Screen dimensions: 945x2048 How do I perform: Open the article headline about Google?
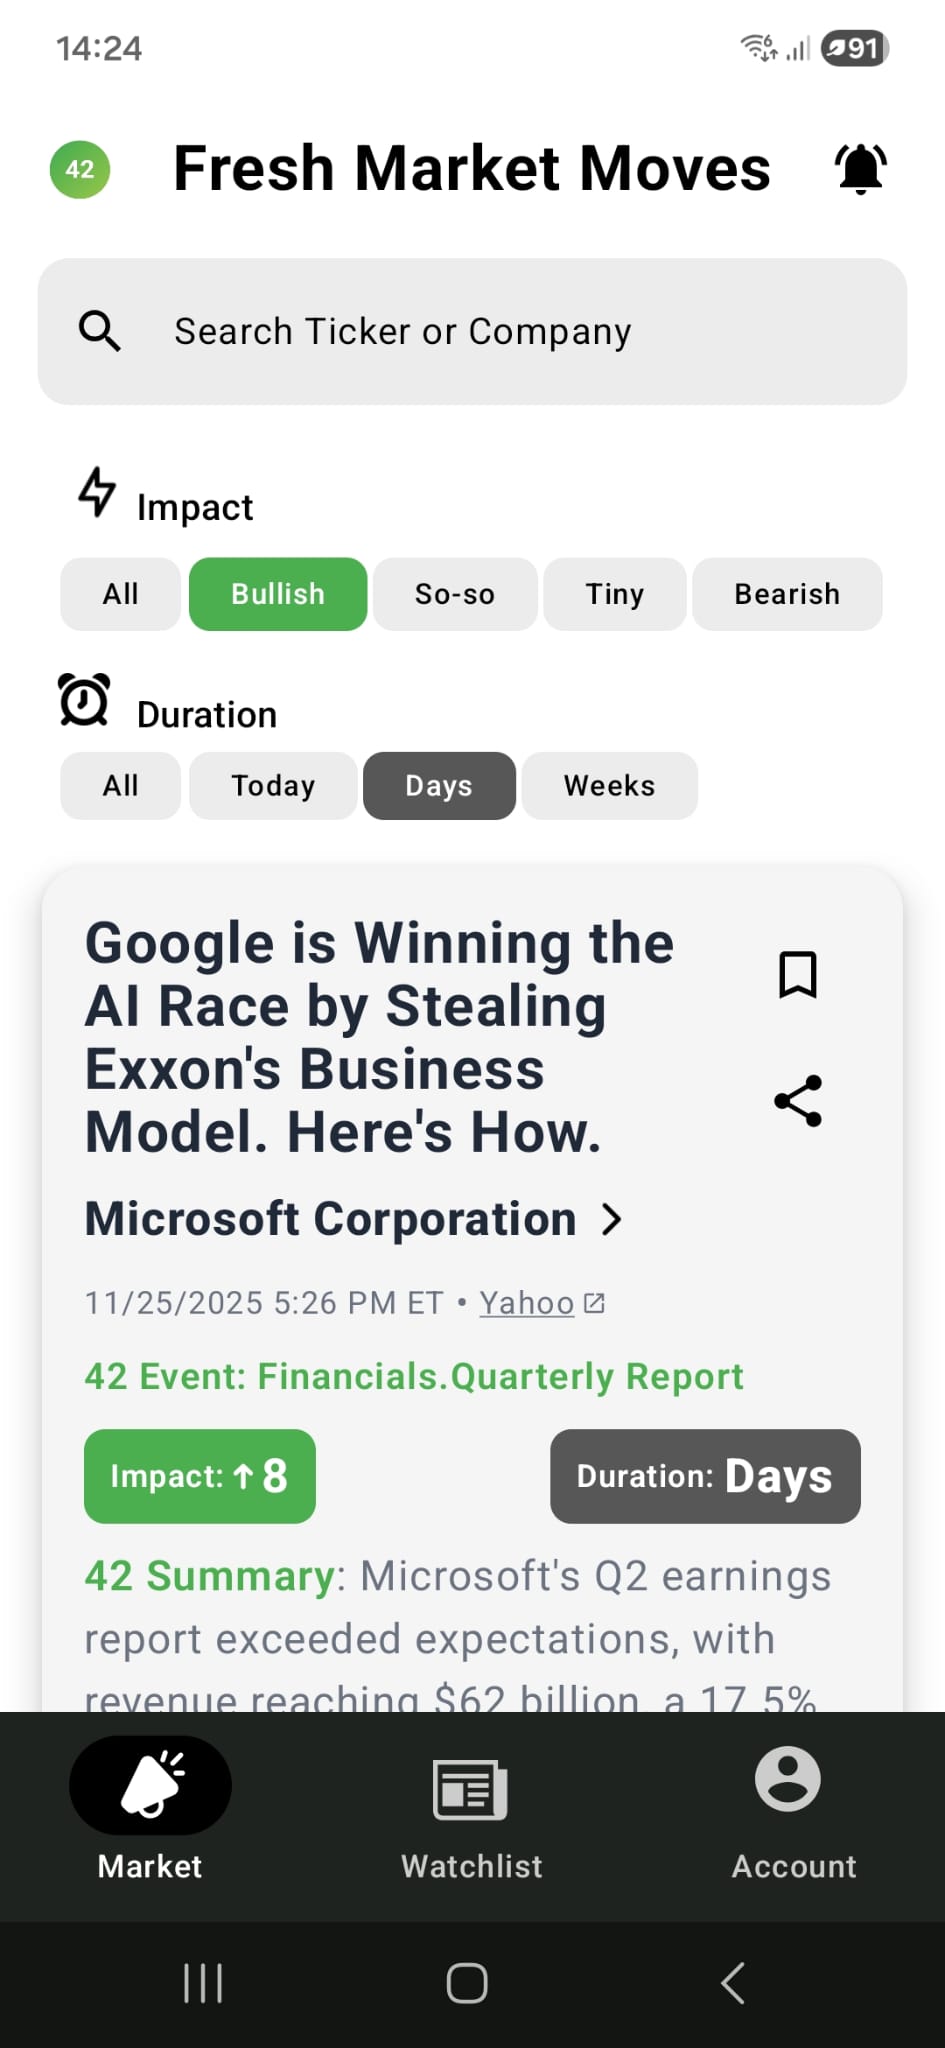[x=380, y=1037]
